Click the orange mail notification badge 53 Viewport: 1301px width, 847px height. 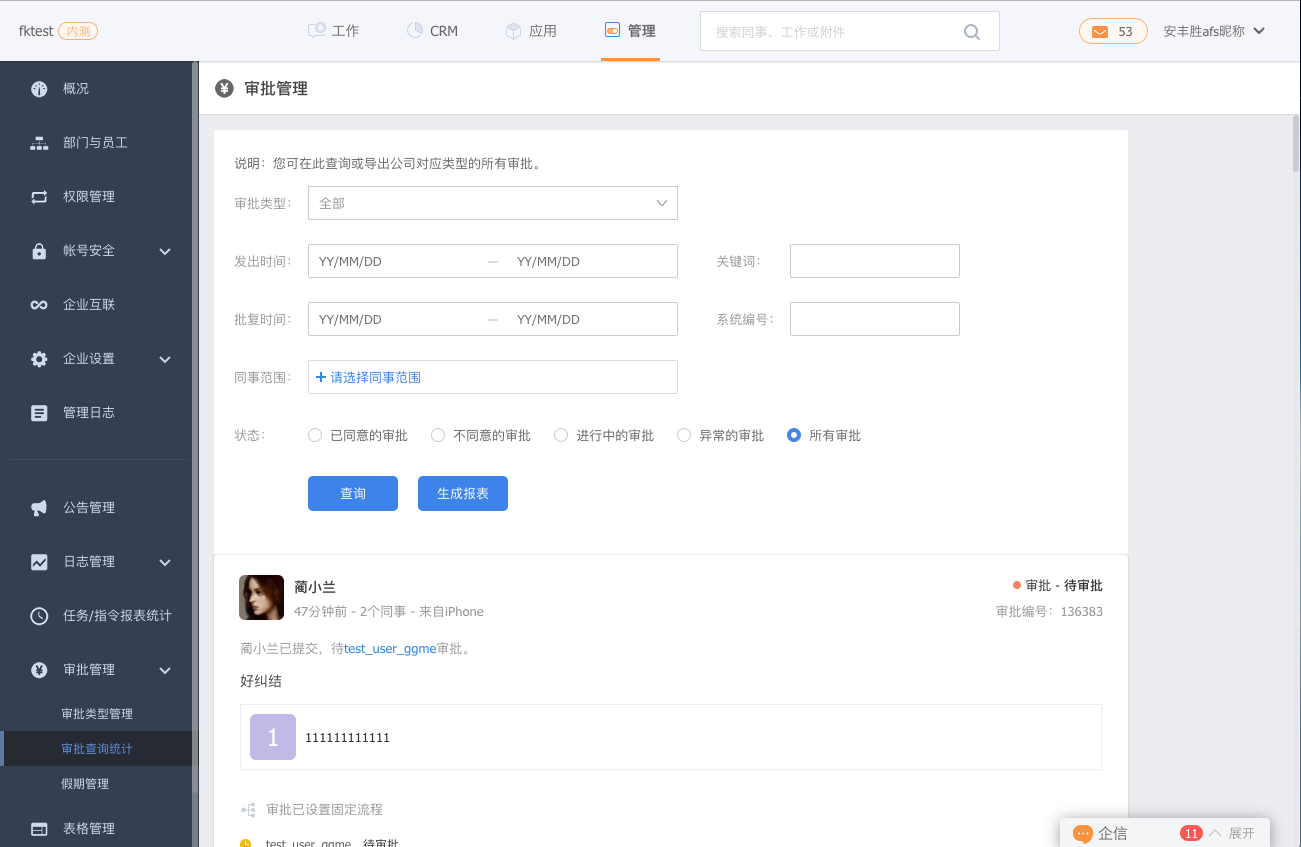pos(1113,32)
